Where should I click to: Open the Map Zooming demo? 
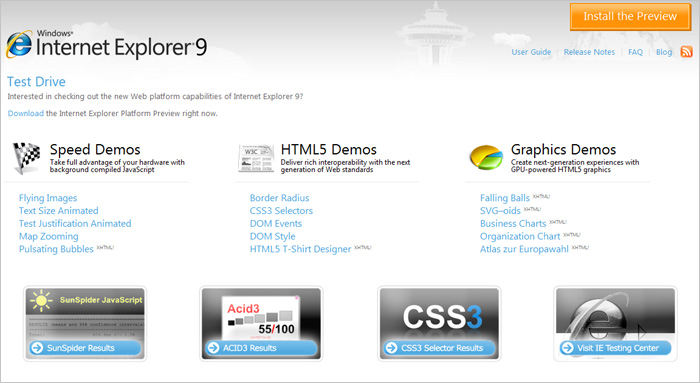click(x=49, y=236)
